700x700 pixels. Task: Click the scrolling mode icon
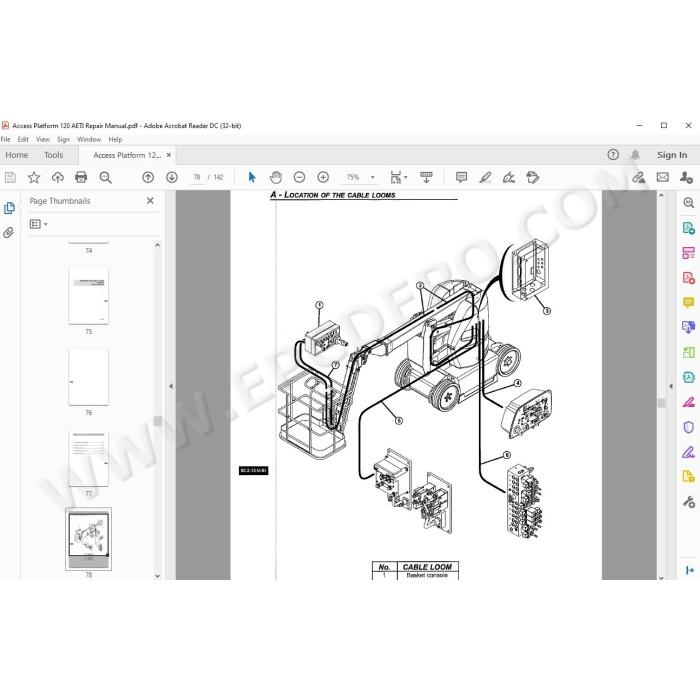click(x=426, y=177)
